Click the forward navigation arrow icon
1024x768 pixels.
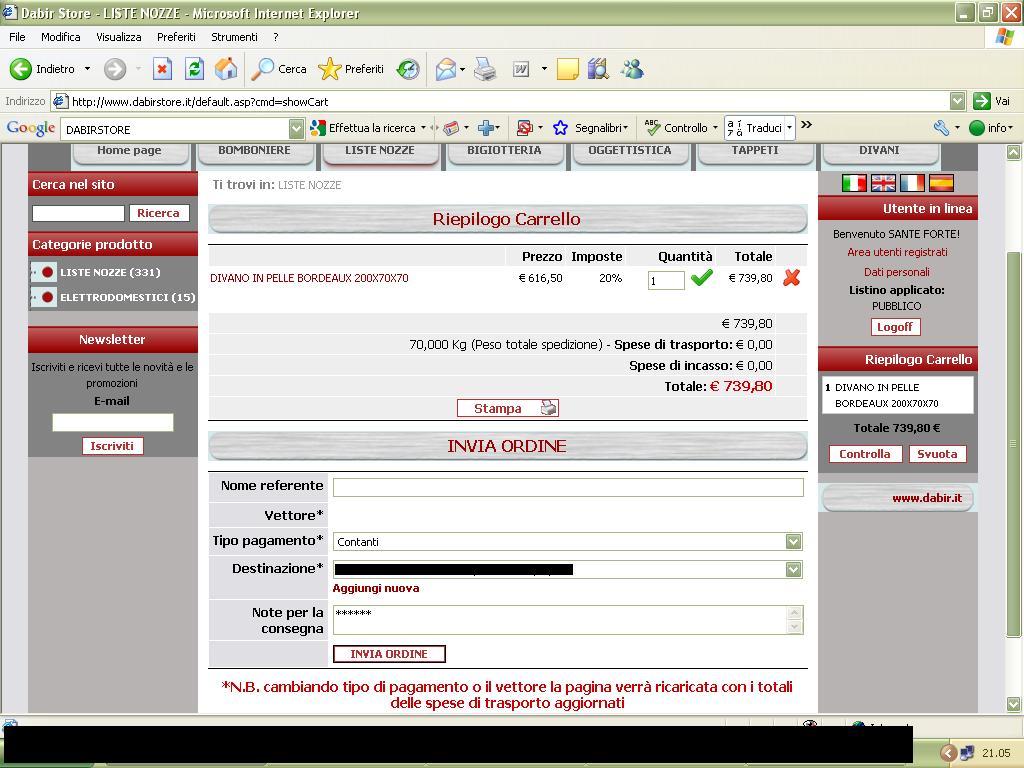(115, 69)
